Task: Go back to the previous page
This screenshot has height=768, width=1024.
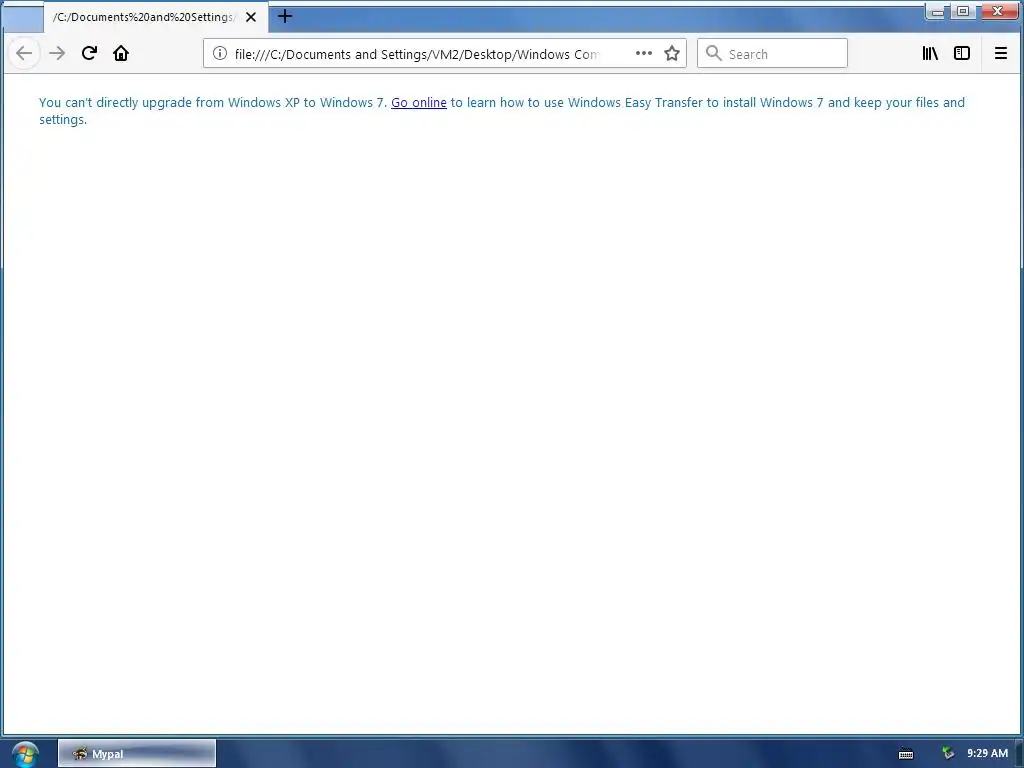Action: tap(24, 54)
